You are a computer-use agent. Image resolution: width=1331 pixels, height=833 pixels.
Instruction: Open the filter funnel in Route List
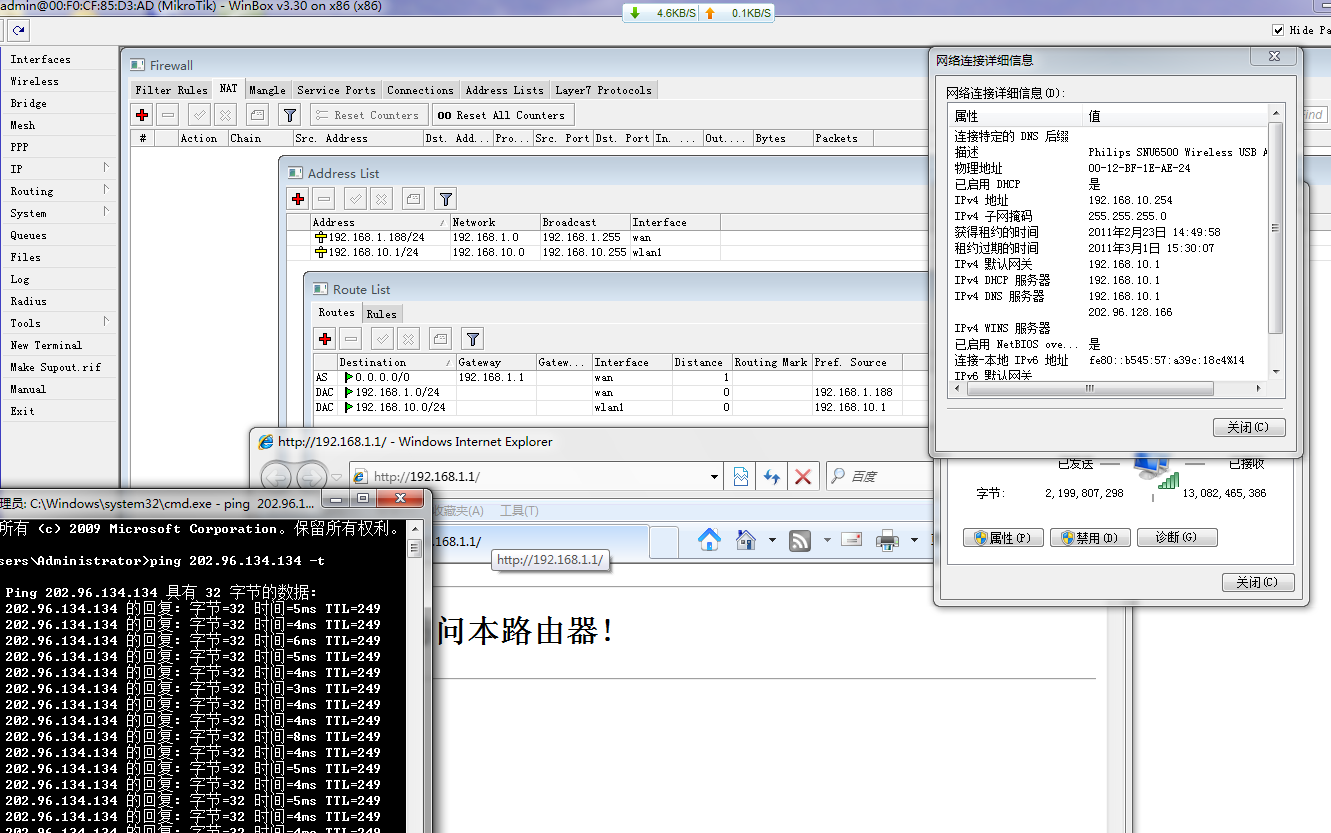pos(473,339)
